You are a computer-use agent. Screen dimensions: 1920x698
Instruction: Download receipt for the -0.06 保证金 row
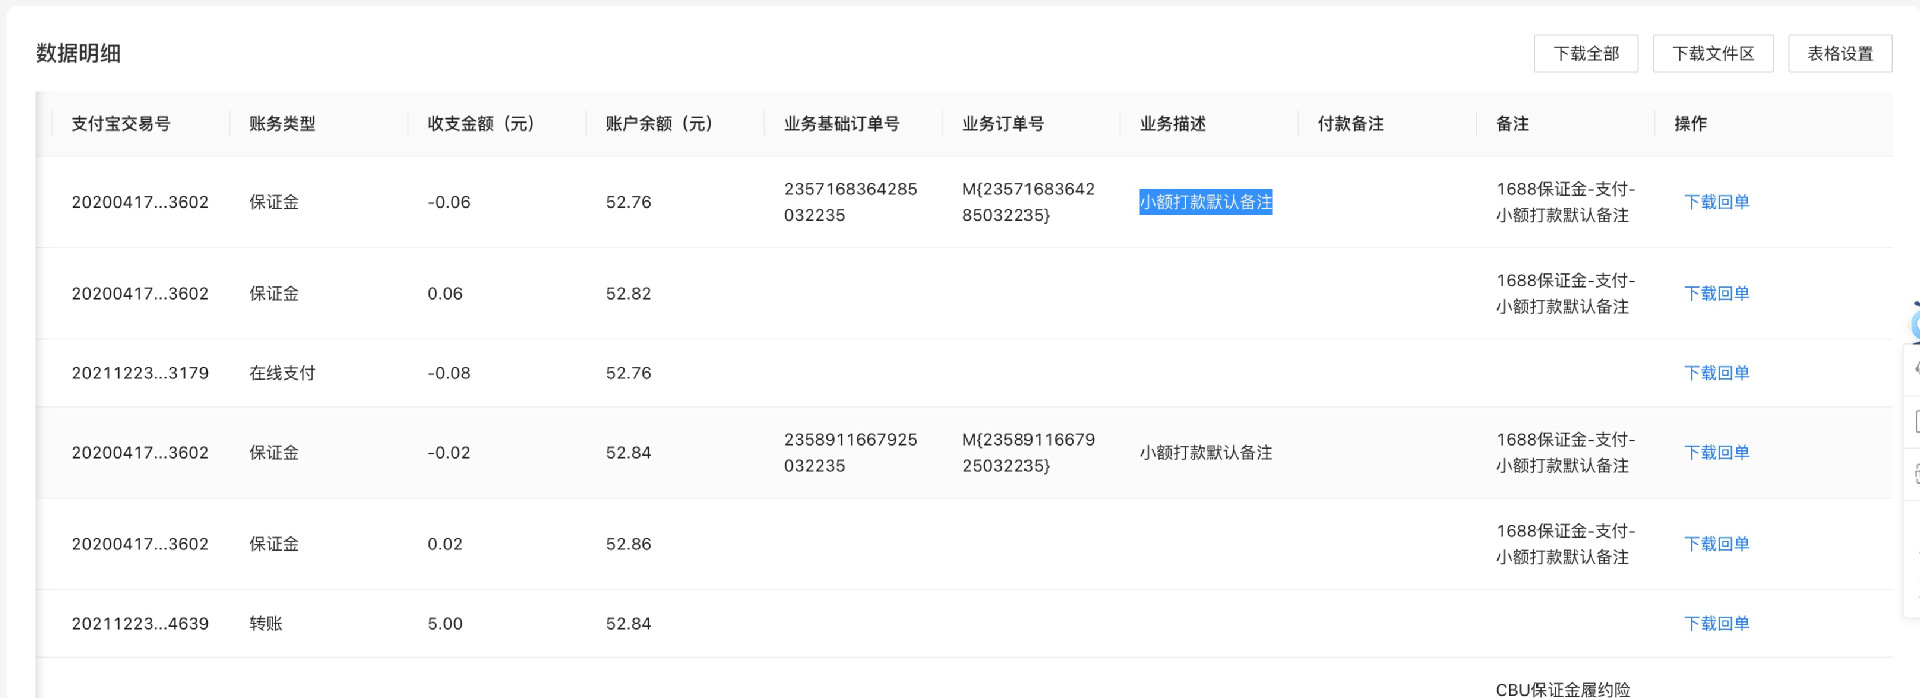coord(1716,202)
